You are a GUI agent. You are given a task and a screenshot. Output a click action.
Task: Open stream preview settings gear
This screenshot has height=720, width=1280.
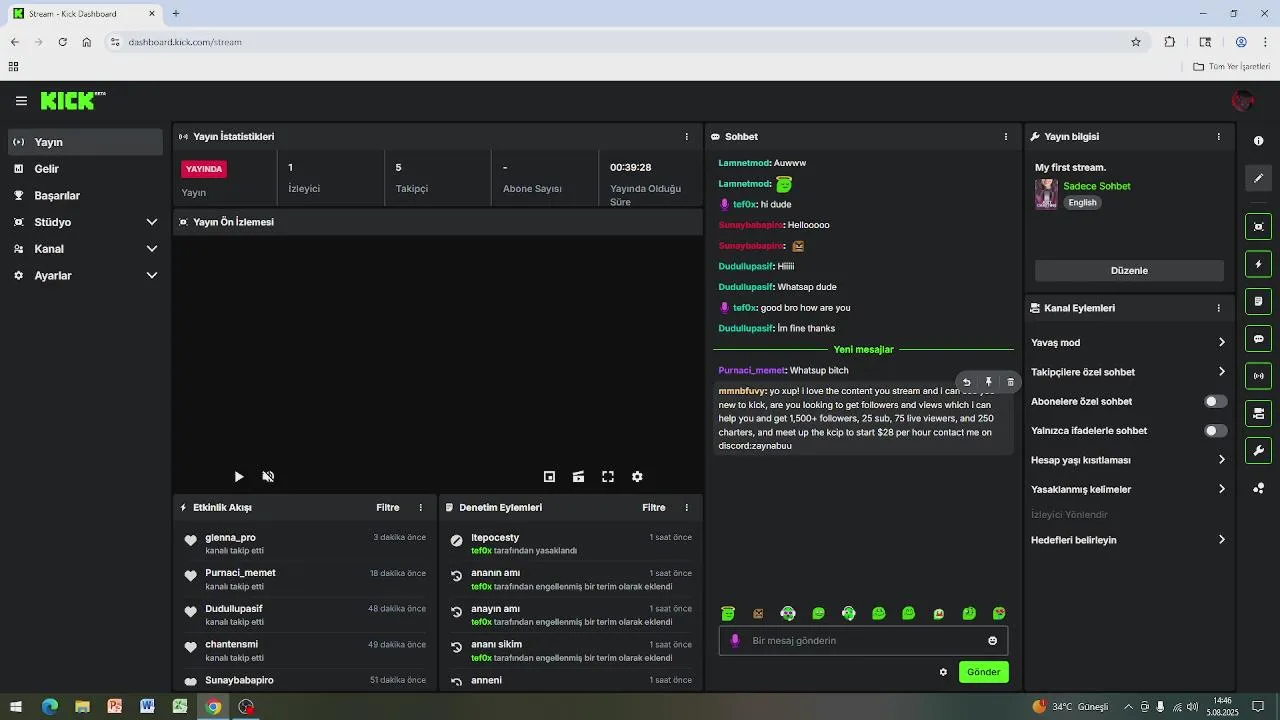click(x=637, y=477)
